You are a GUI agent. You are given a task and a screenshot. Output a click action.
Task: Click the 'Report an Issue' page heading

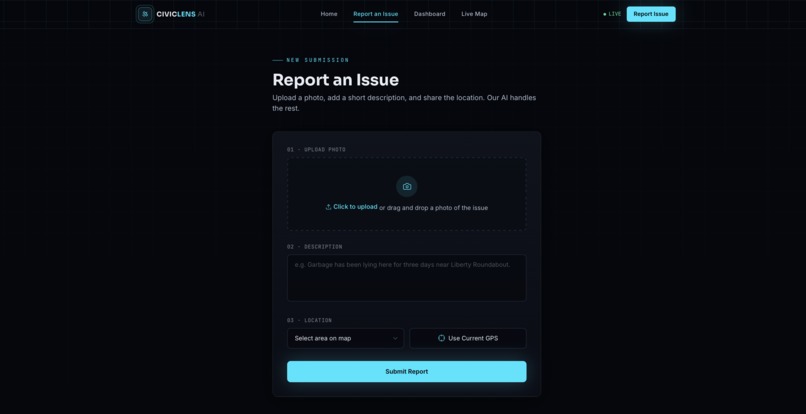(x=336, y=80)
